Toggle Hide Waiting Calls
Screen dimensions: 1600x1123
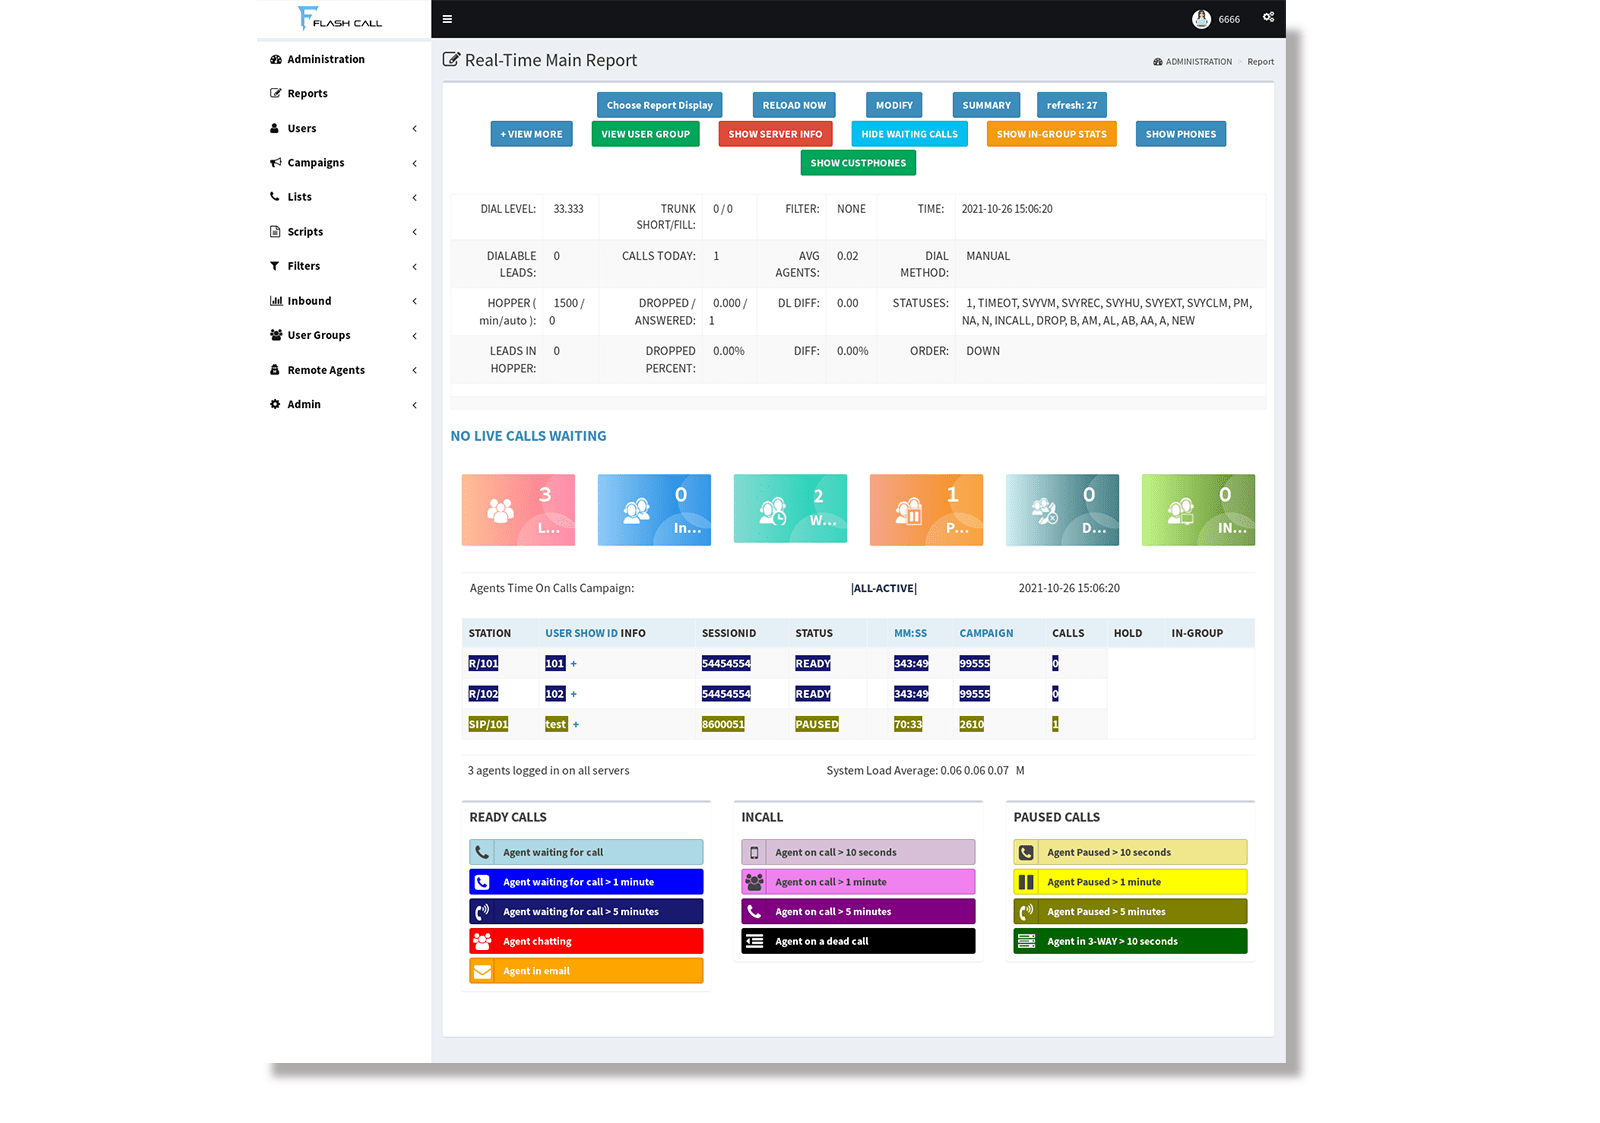tap(909, 133)
